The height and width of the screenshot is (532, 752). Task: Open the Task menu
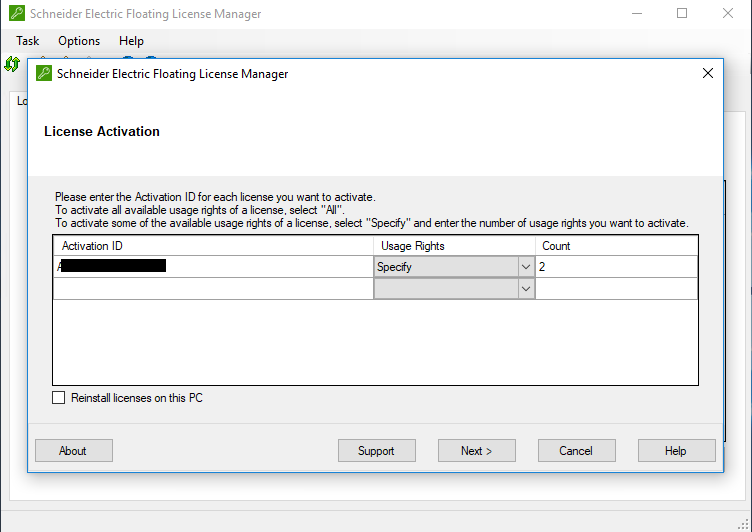pos(27,41)
